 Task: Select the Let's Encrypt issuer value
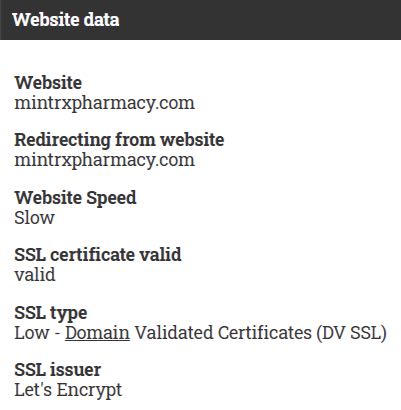click(x=68, y=390)
